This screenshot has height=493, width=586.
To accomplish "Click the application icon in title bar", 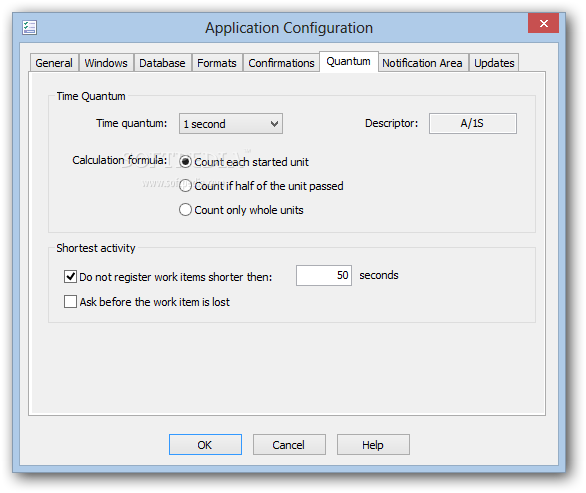I will (29, 27).
